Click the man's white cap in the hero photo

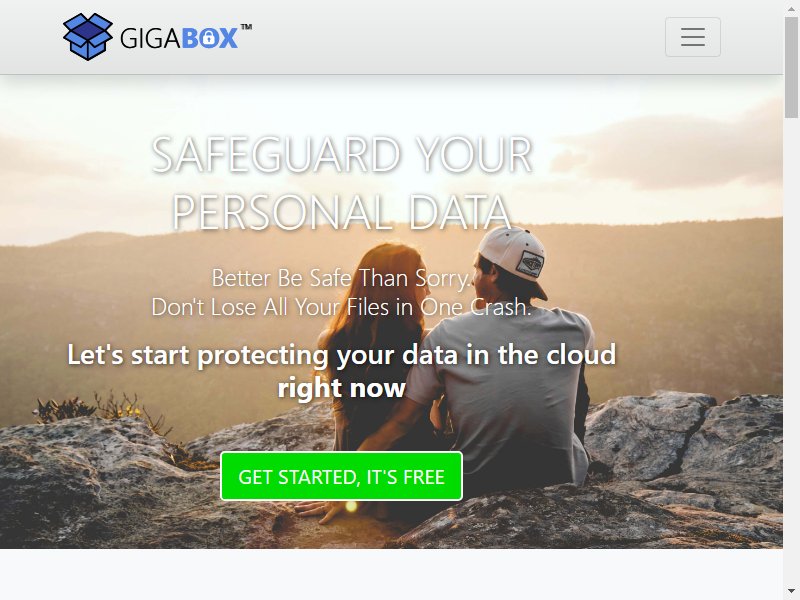(512, 254)
